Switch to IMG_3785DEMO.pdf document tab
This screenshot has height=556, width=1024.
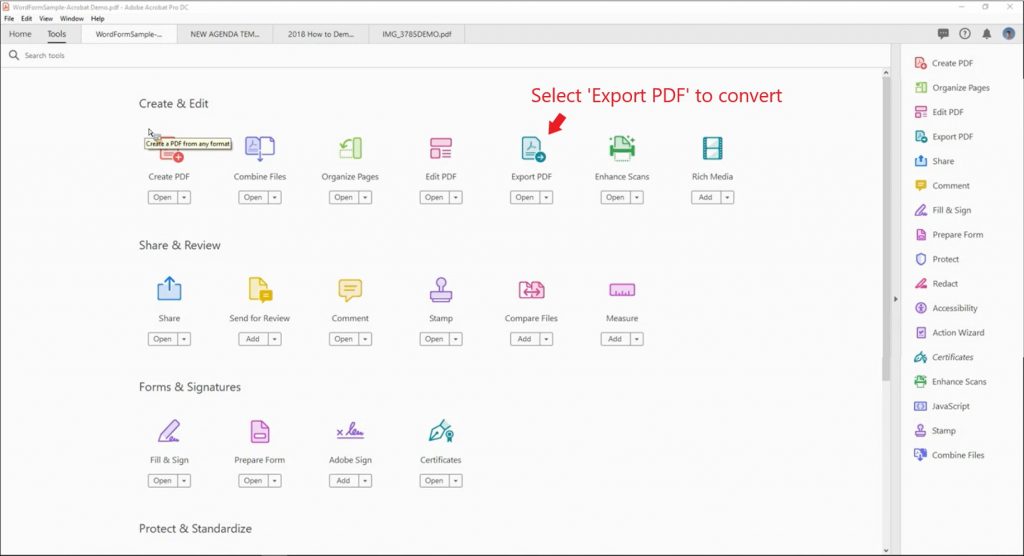tap(417, 34)
